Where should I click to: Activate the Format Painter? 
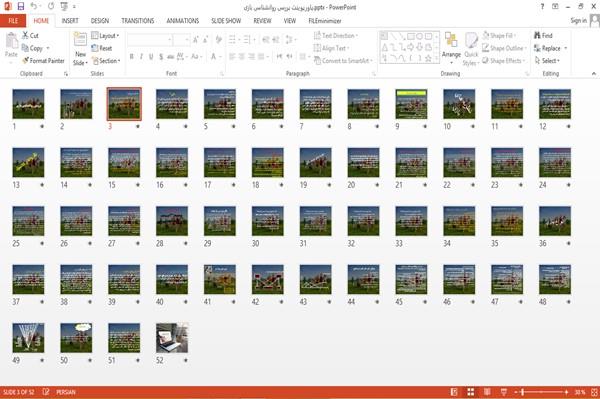click(43, 60)
